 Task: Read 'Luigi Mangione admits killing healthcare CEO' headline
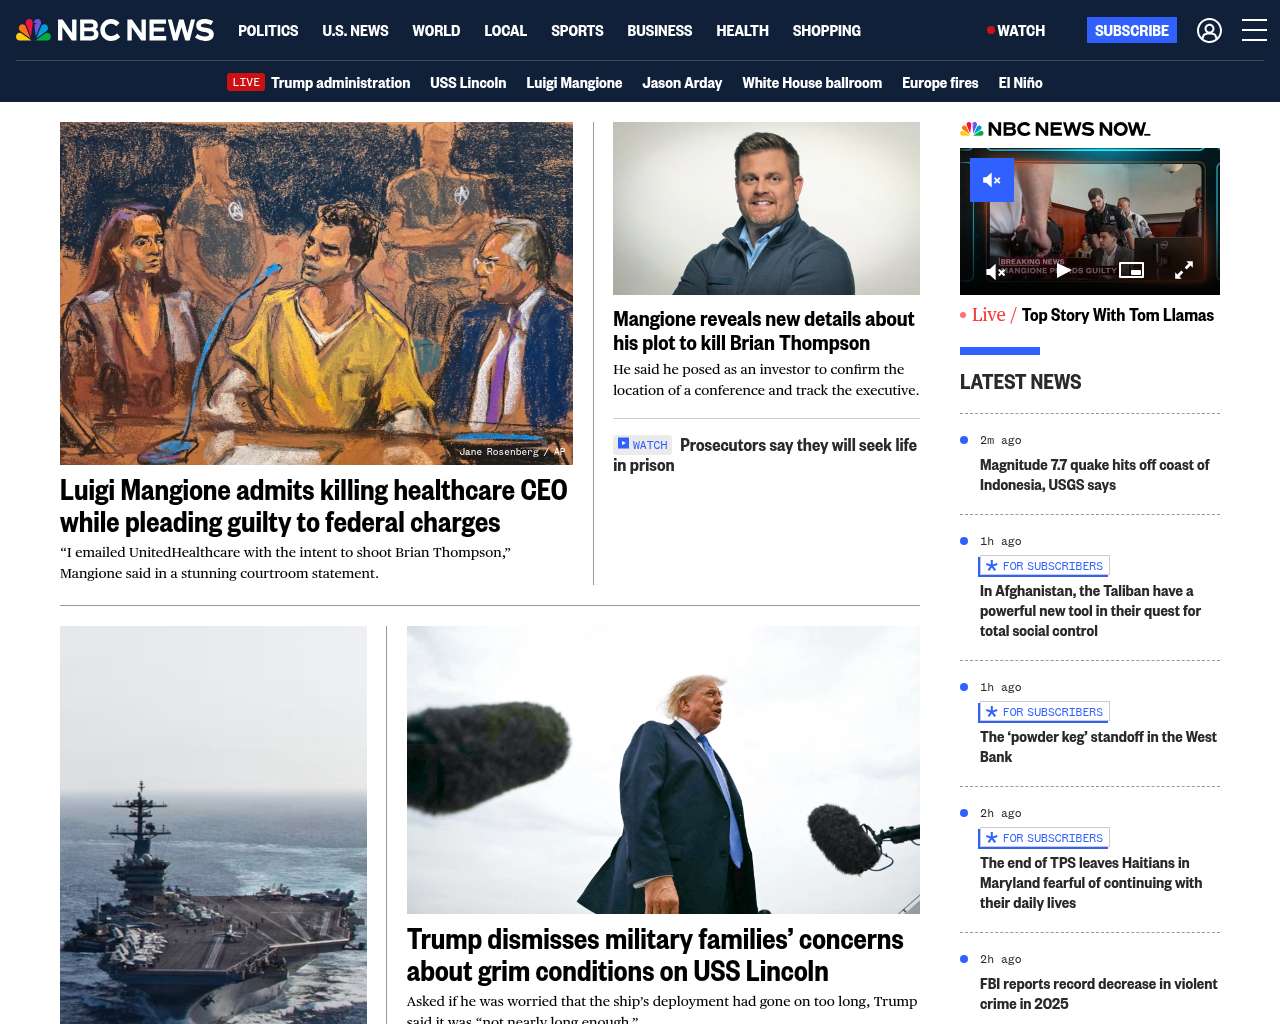click(x=314, y=506)
